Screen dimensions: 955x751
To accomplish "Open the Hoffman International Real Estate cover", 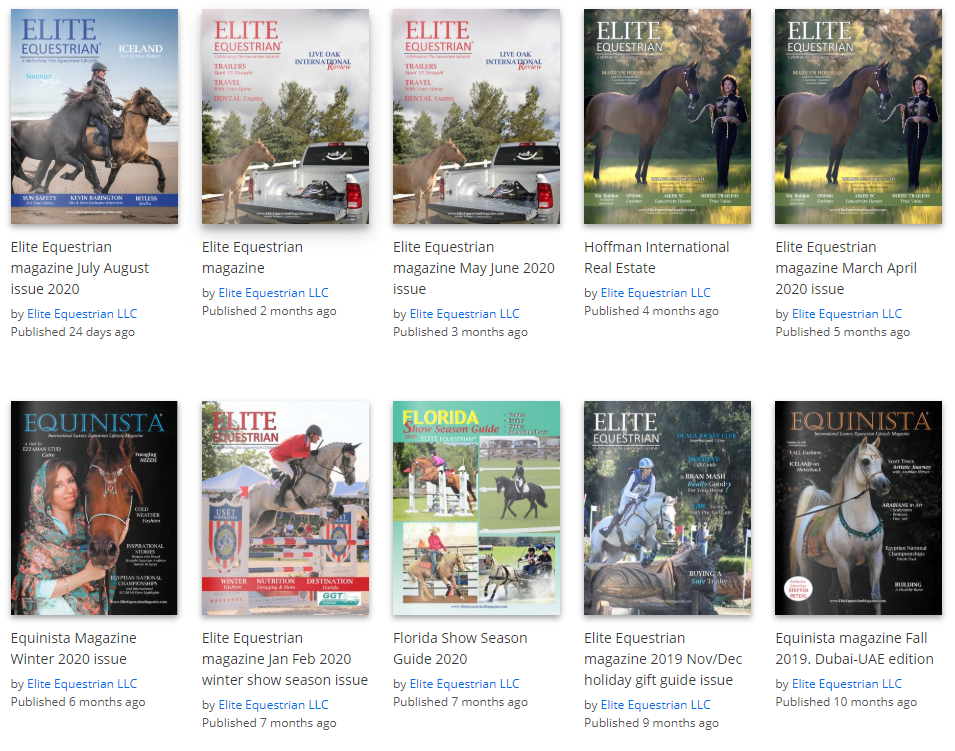I will tap(668, 116).
